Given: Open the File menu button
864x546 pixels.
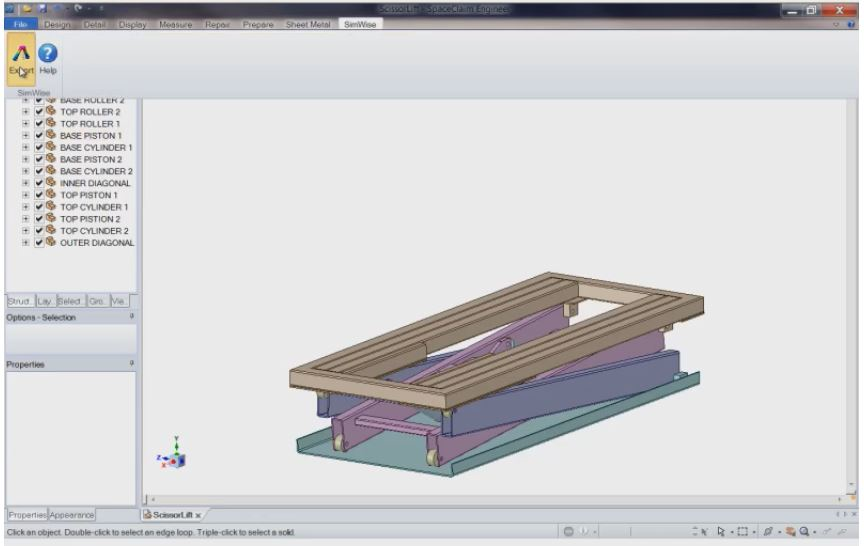Looking at the screenshot, I should [19, 23].
